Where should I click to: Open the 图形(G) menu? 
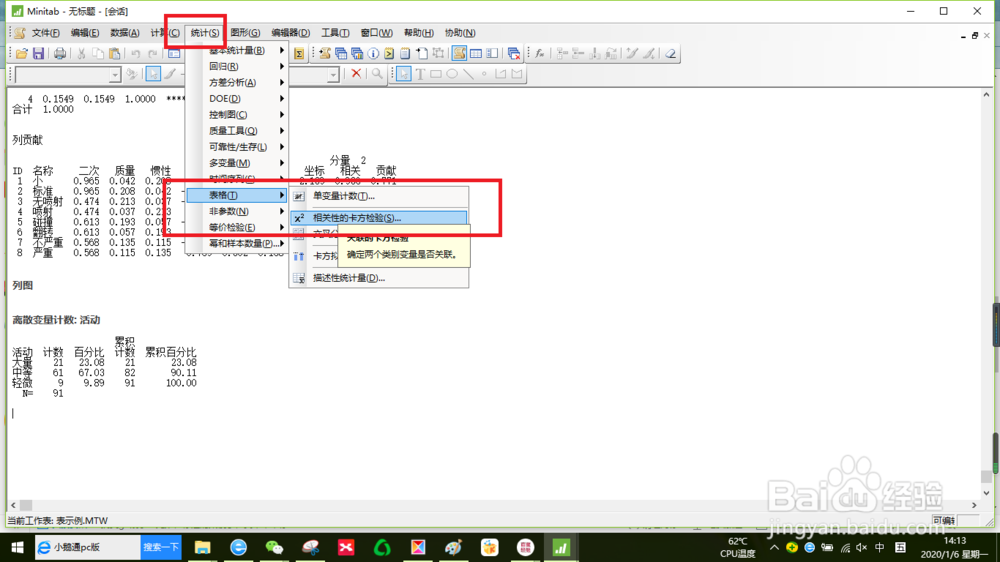245,33
